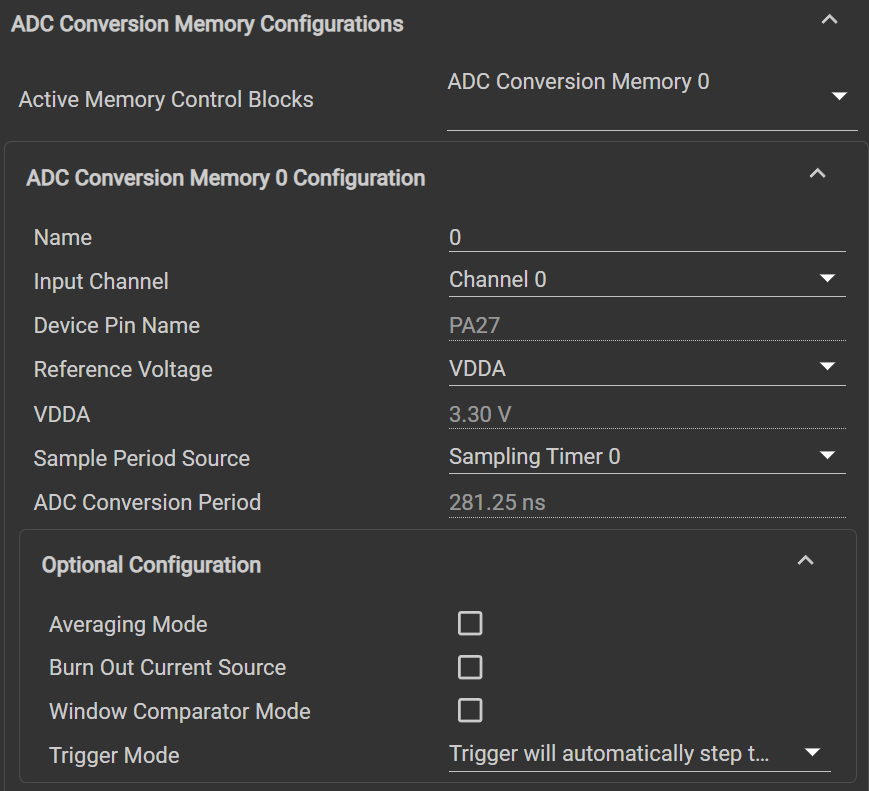This screenshot has height=791, width=869.
Task: Enable the Burn Out Current Source checkbox
Action: (470, 667)
